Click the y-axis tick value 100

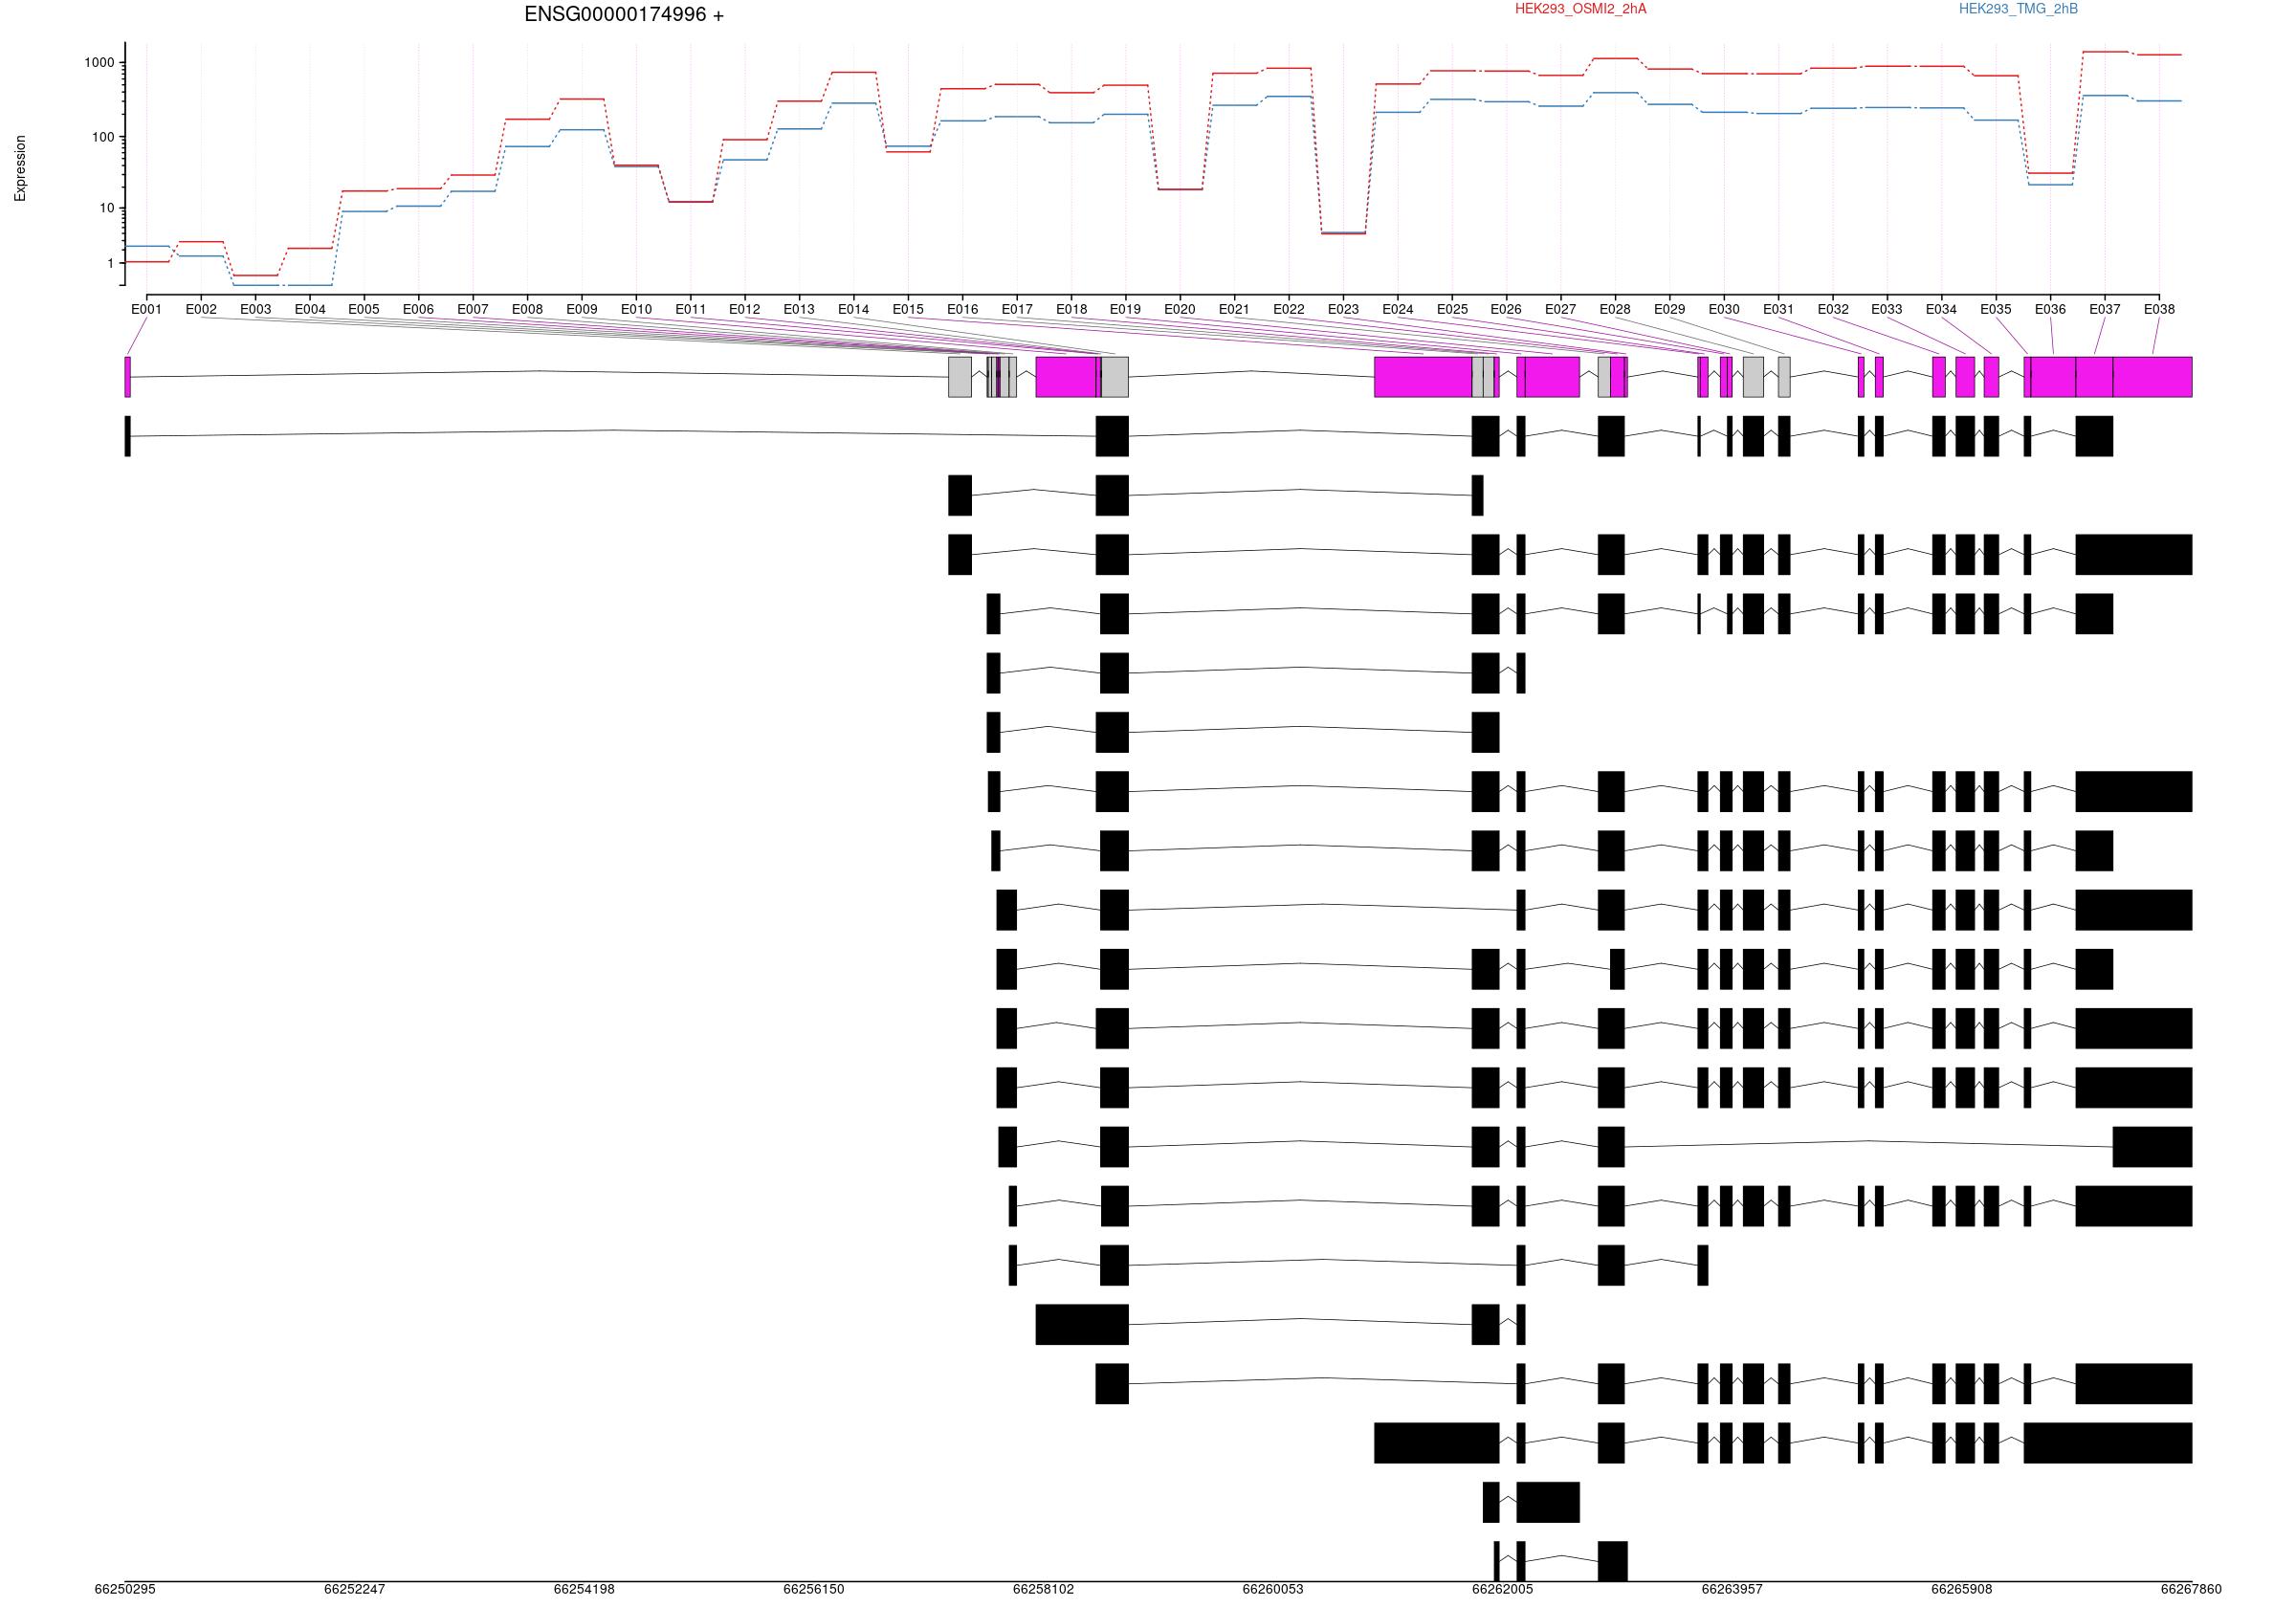pos(104,137)
